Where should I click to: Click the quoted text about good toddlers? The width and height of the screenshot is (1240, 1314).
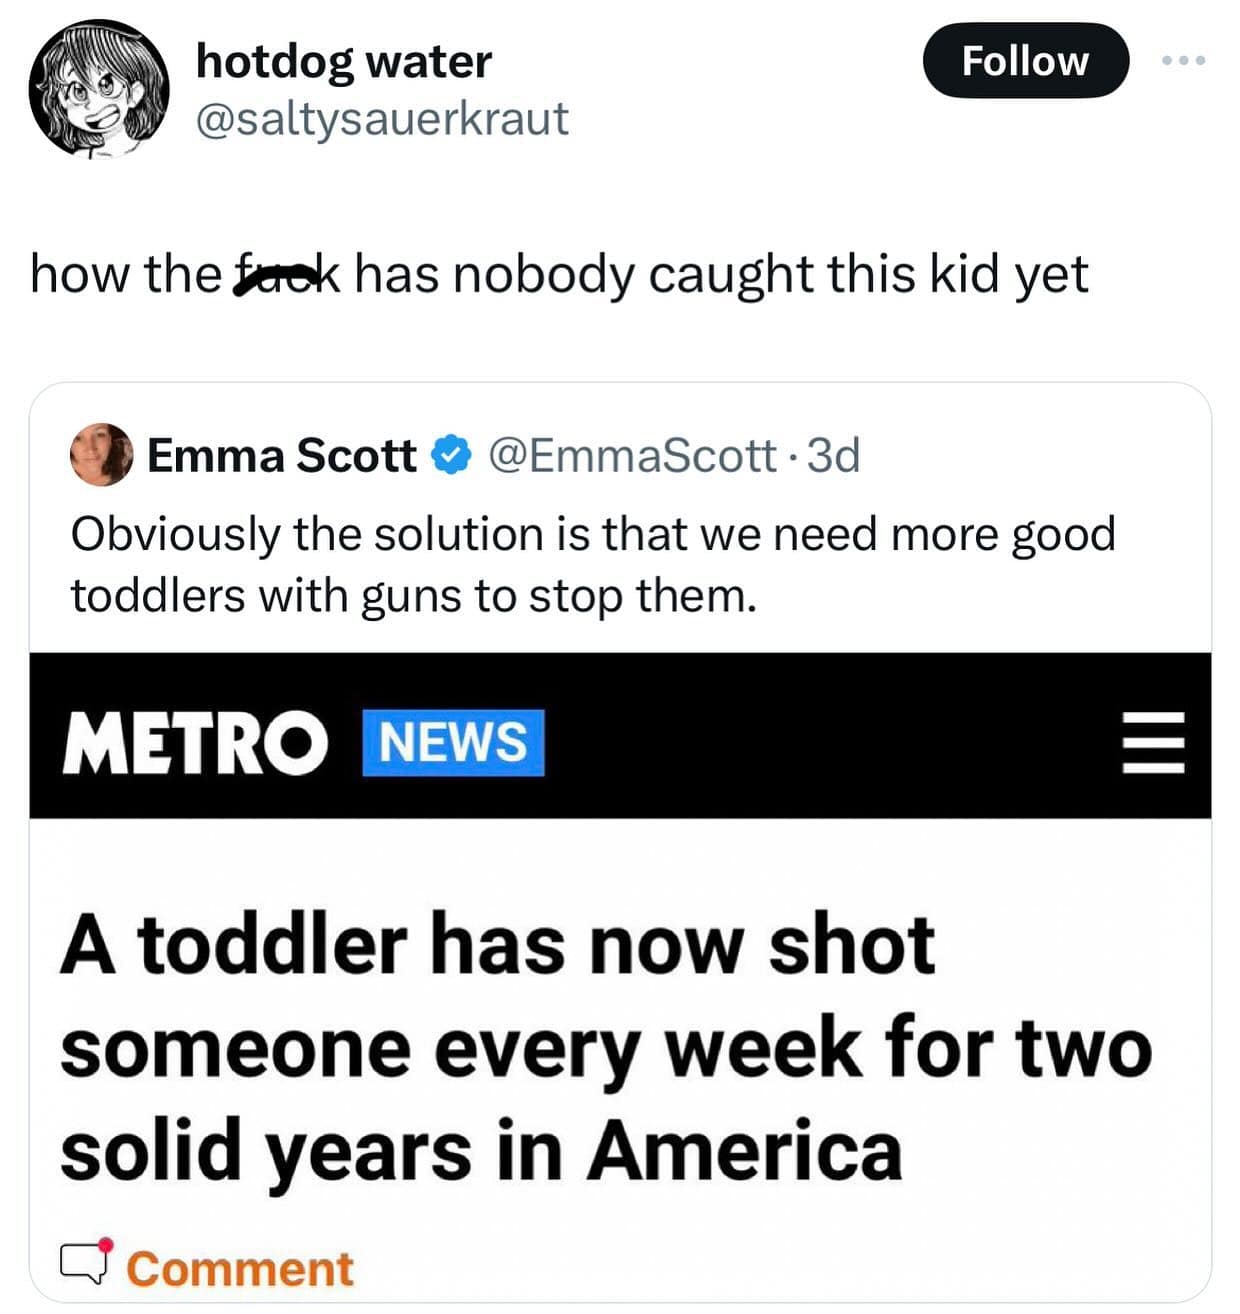pos(592,564)
